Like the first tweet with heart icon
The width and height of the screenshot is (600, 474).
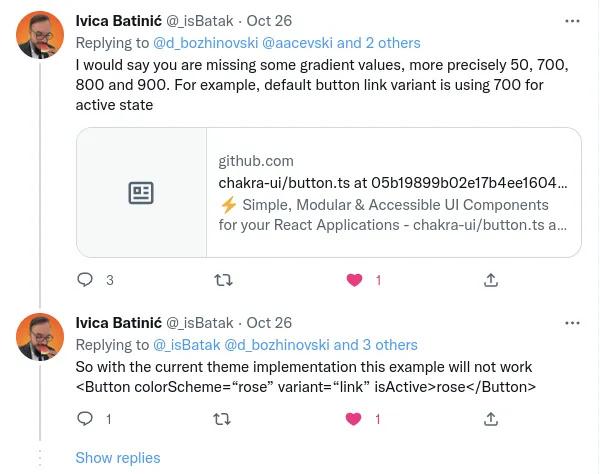coord(353,280)
